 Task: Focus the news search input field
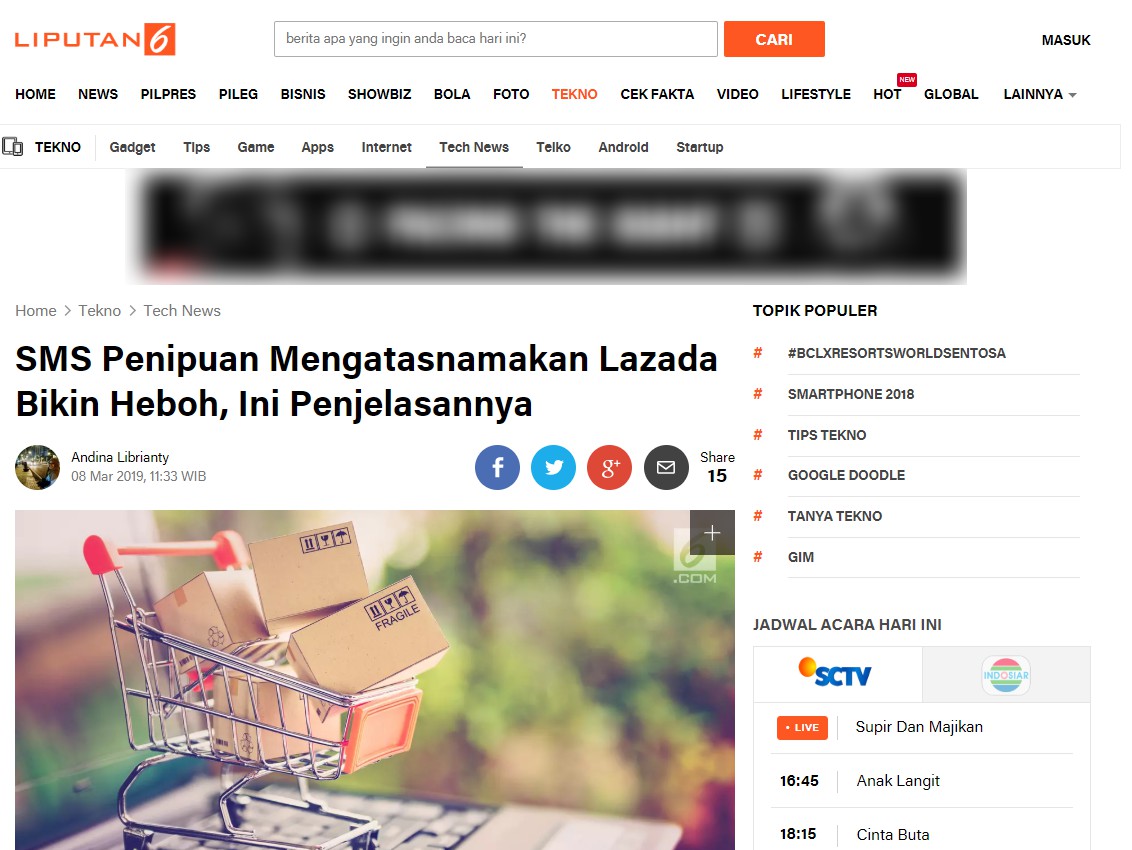point(495,39)
